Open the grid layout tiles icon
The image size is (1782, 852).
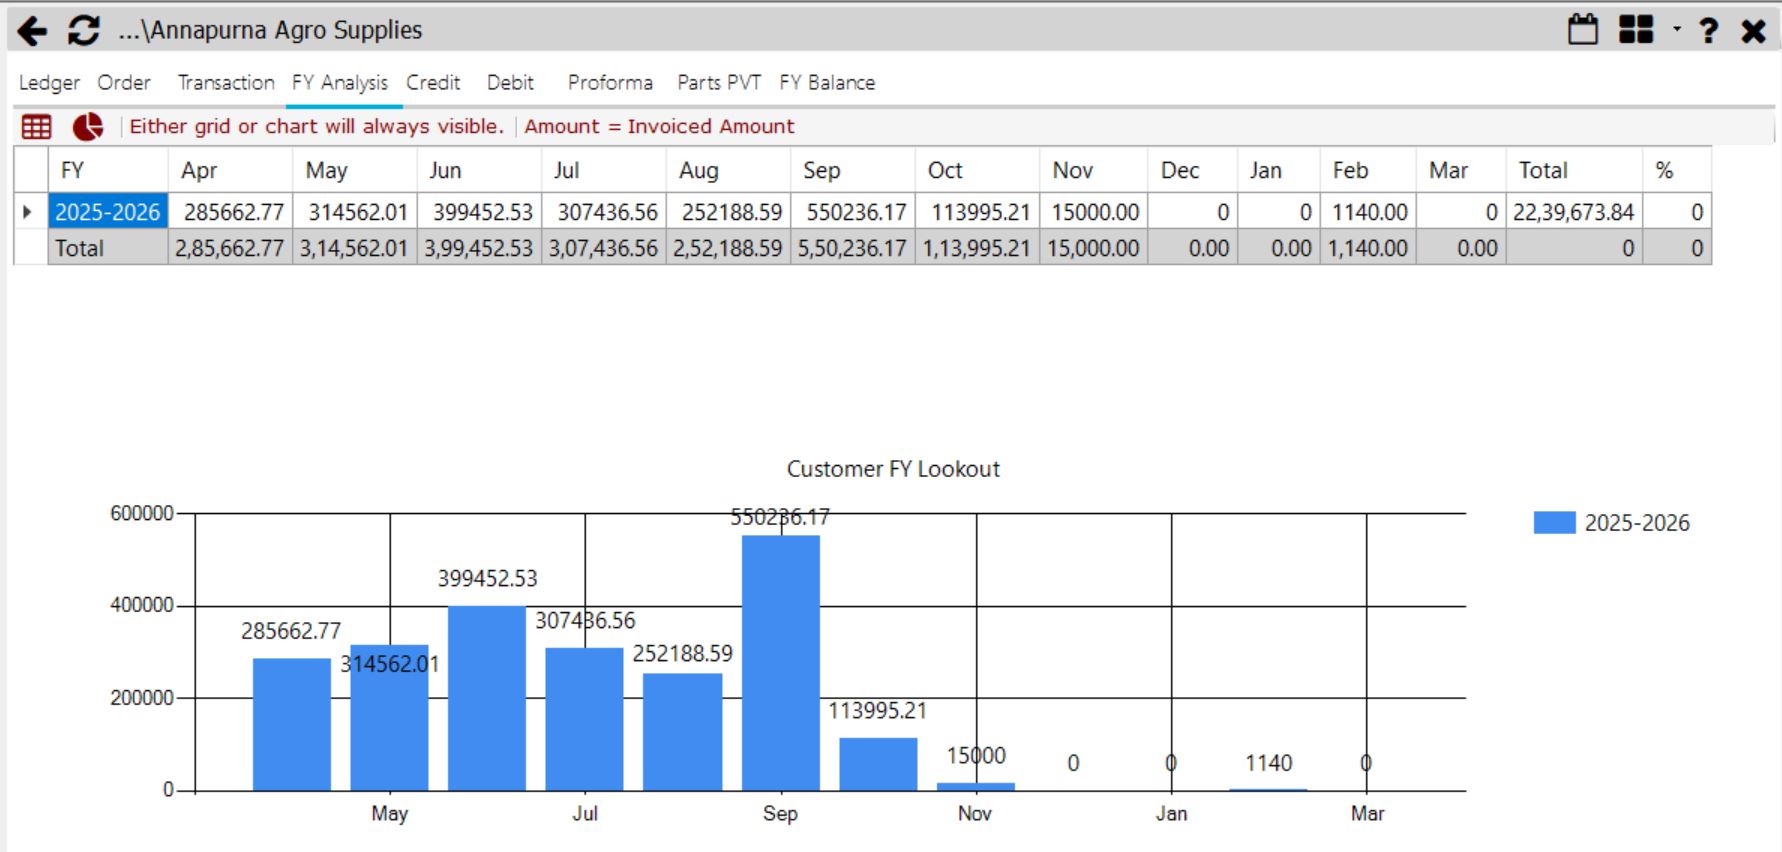click(1636, 30)
